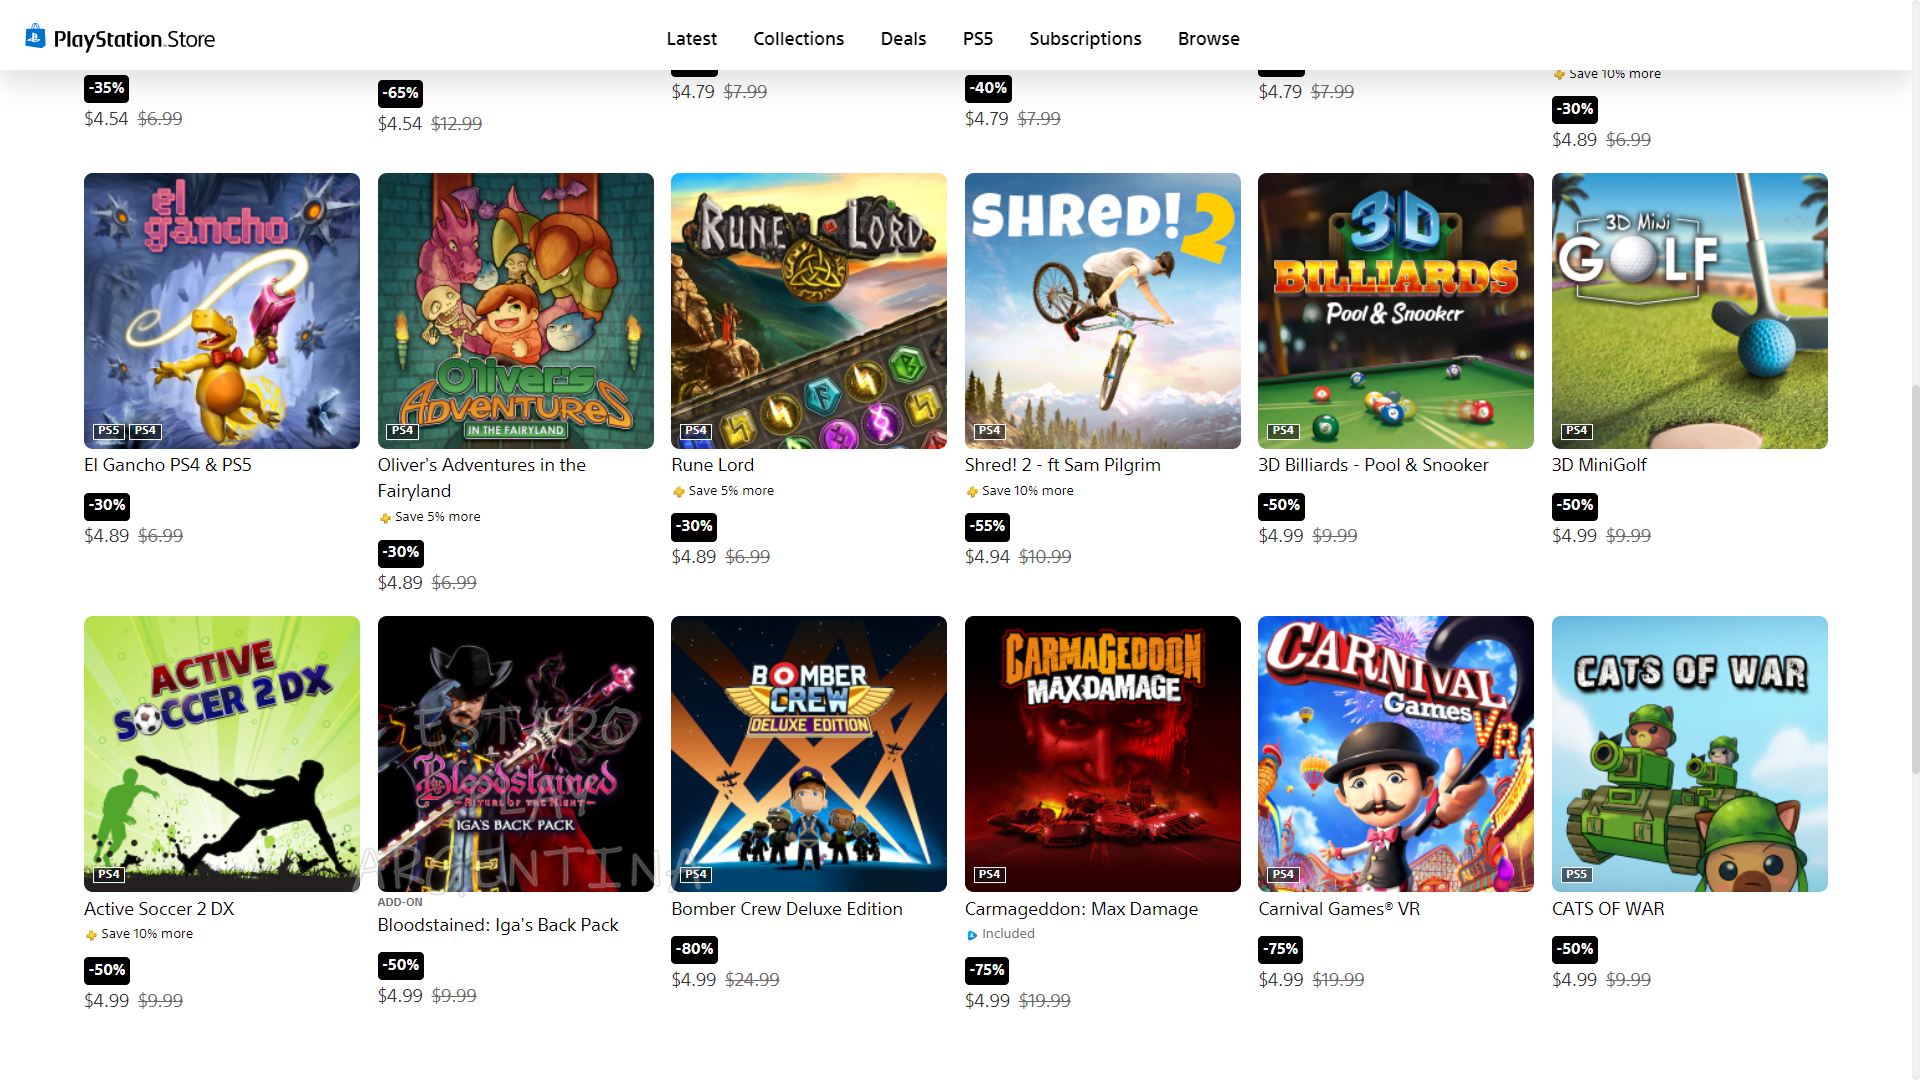Open the Subscriptions menu
This screenshot has width=1920, height=1080.
coord(1085,38)
